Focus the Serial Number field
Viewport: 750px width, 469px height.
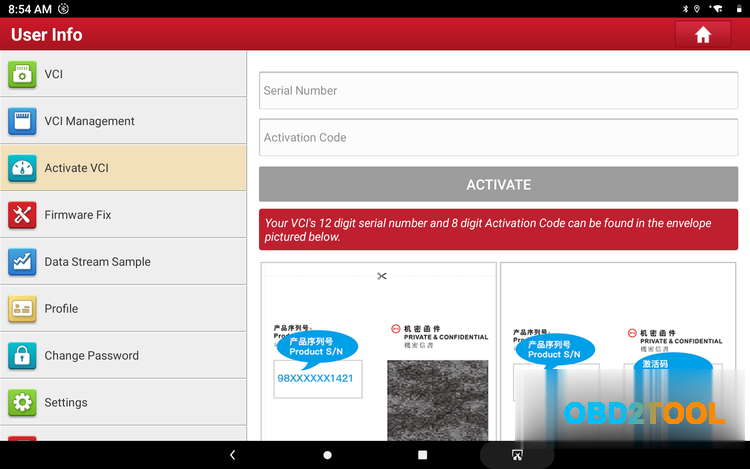coord(498,91)
